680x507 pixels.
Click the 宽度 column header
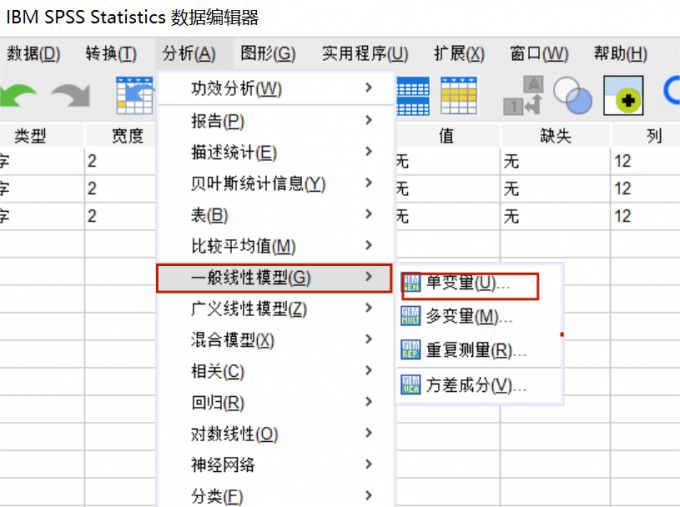point(121,136)
